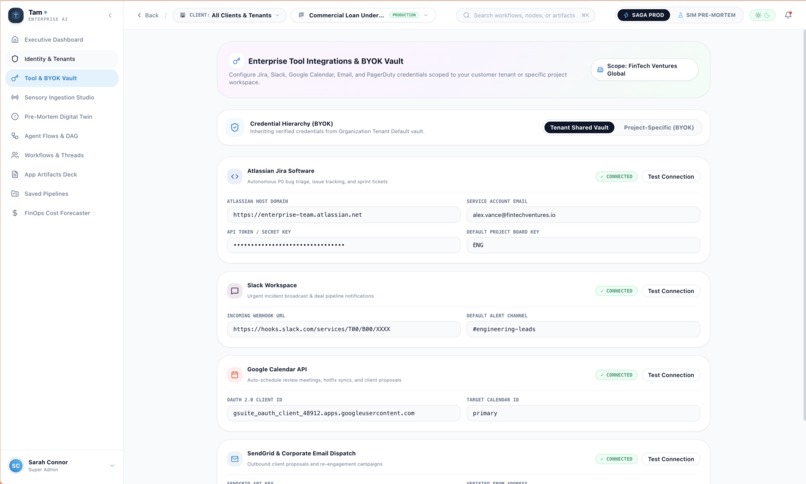Click the Google Calendar CONNECTED badge
The image size is (806, 484).
(x=617, y=375)
